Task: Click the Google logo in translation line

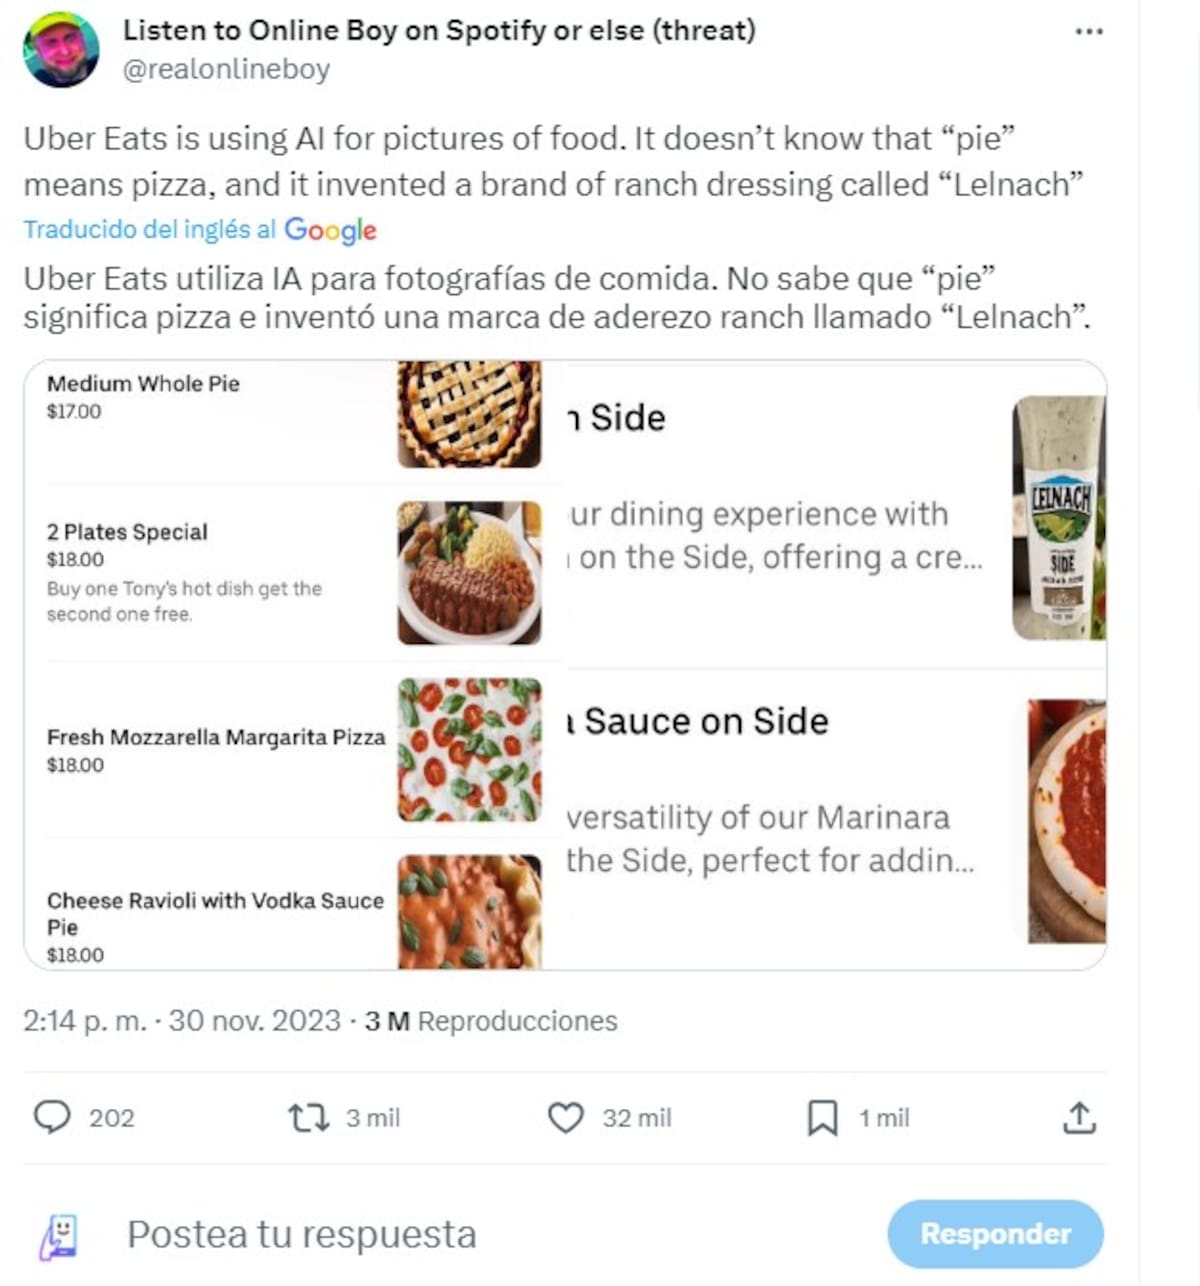Action: [x=330, y=230]
